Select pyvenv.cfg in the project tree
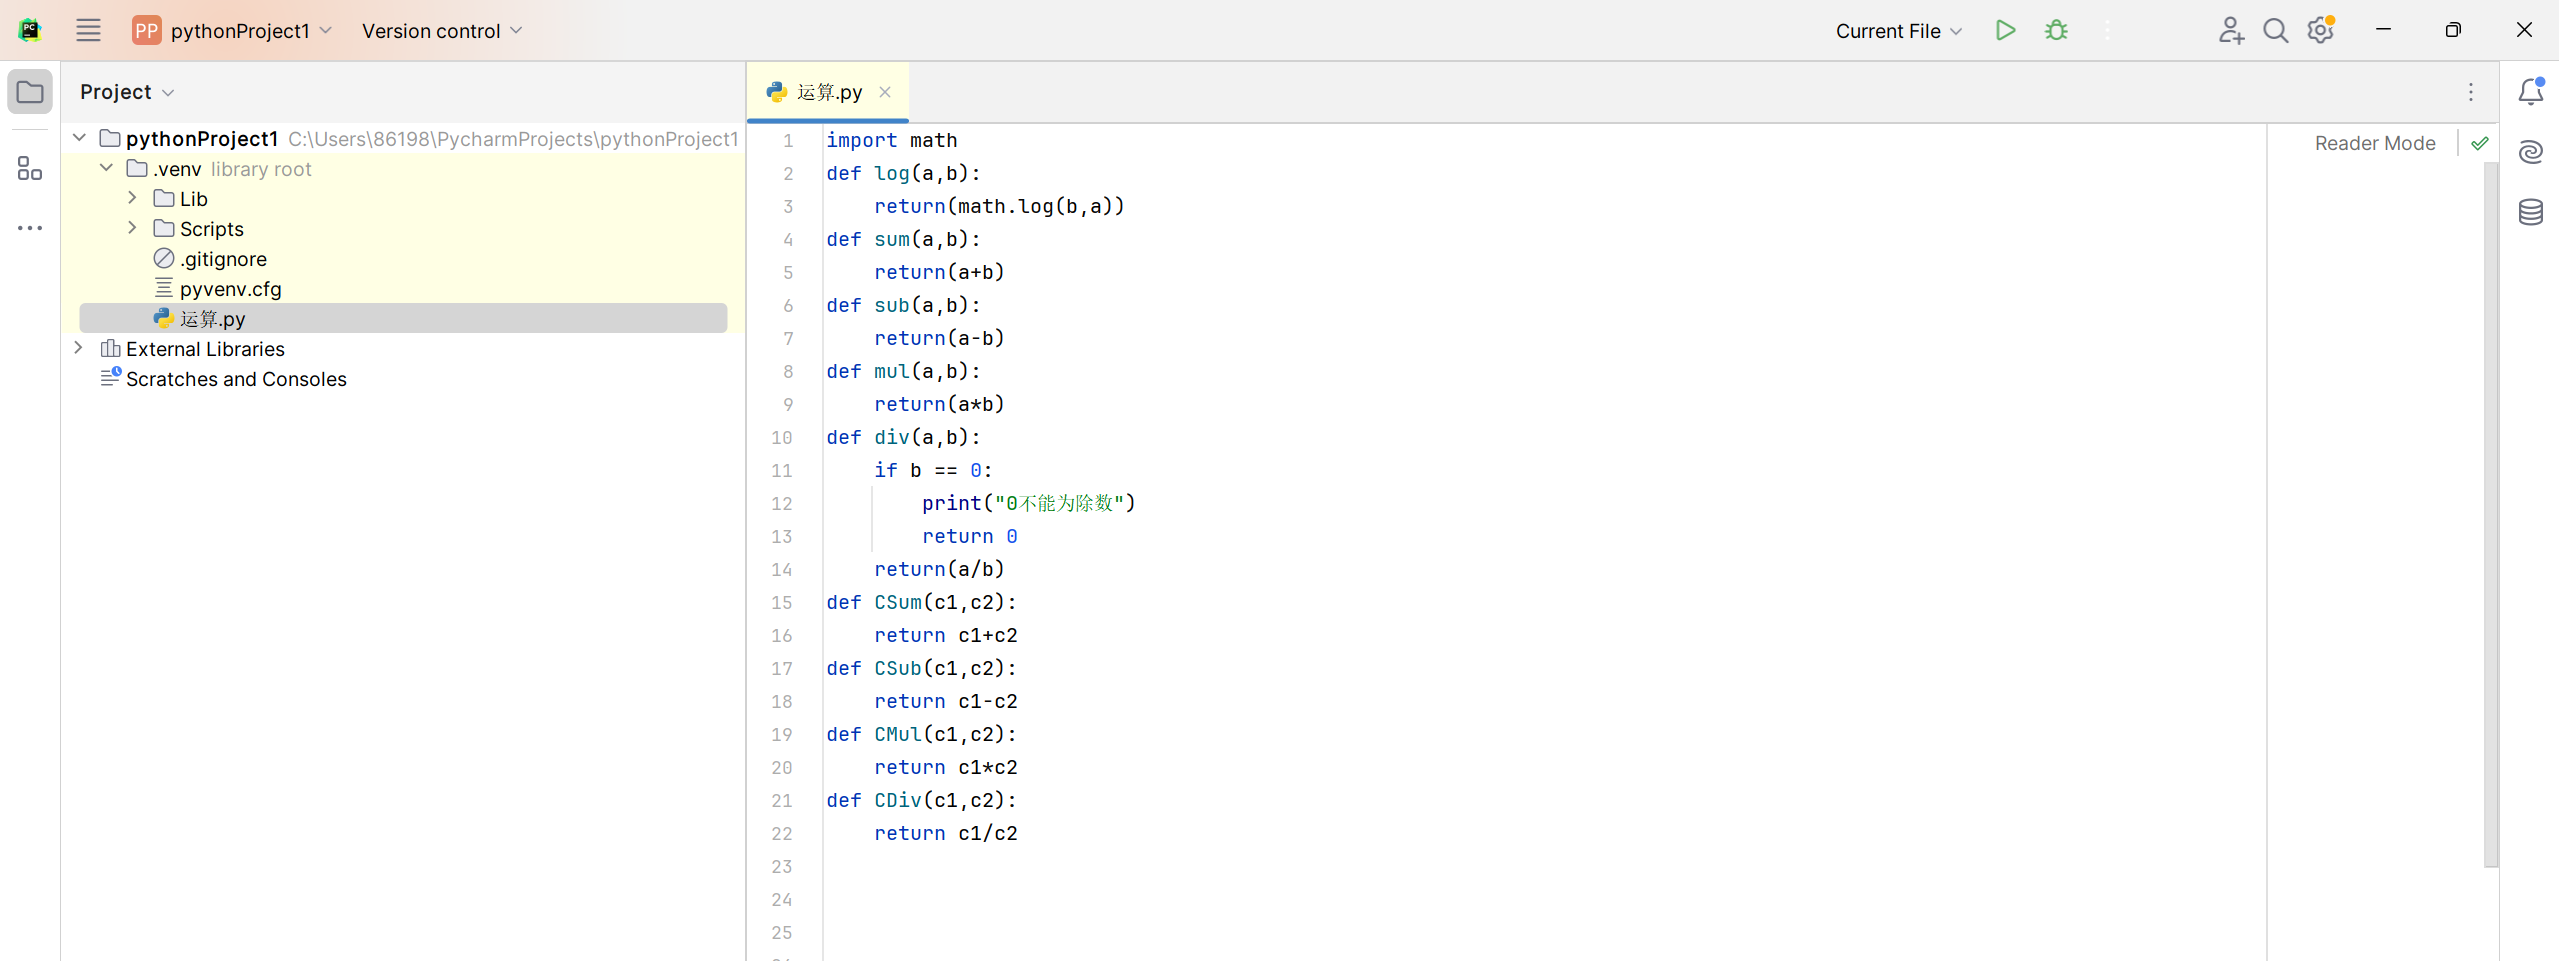 (230, 289)
